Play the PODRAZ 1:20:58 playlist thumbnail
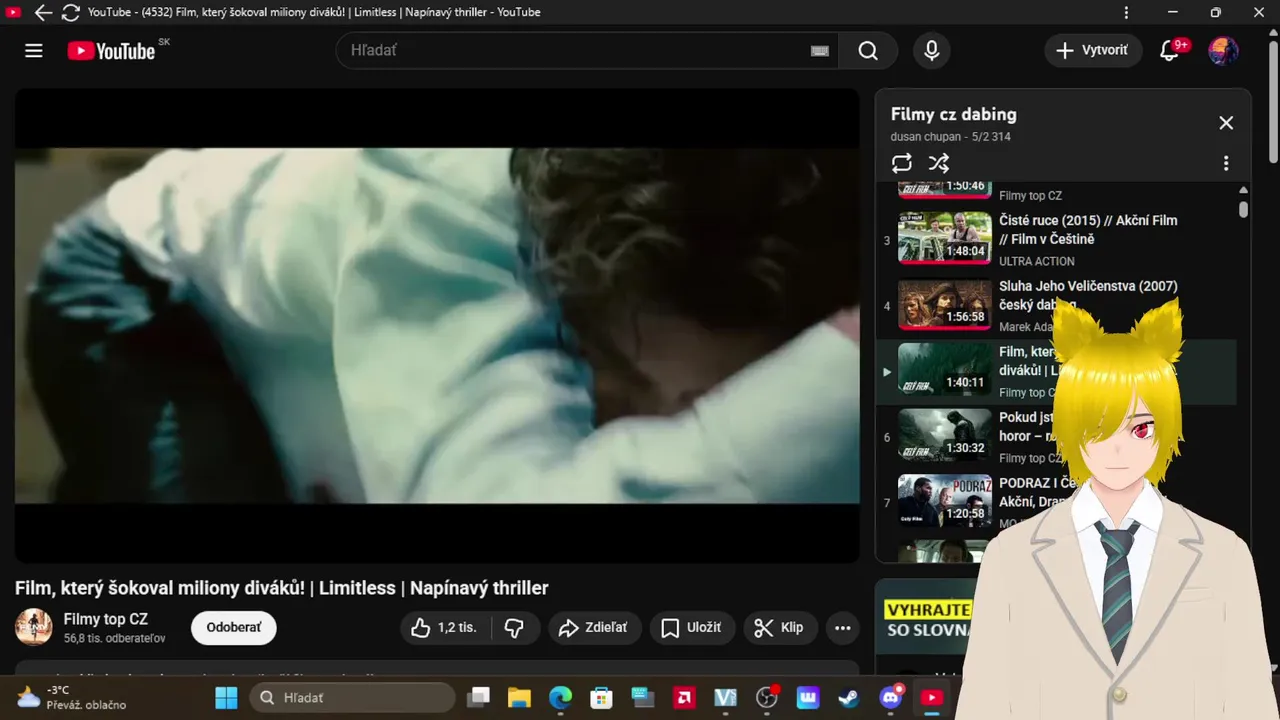This screenshot has height=720, width=1280. pyautogui.click(x=945, y=501)
